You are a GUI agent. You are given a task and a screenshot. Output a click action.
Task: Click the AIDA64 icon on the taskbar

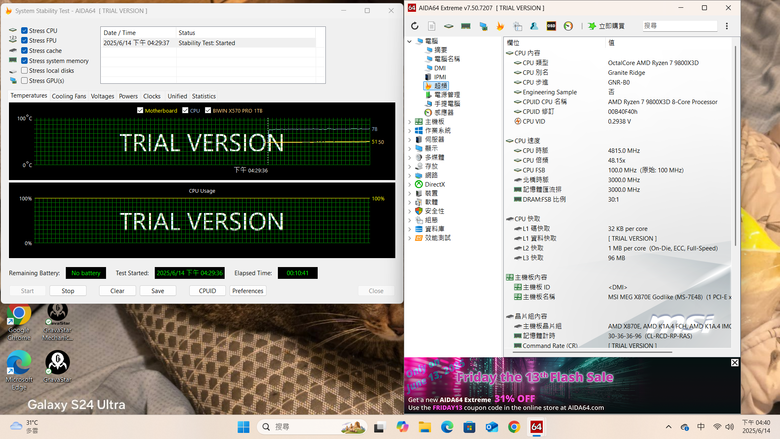click(536, 427)
